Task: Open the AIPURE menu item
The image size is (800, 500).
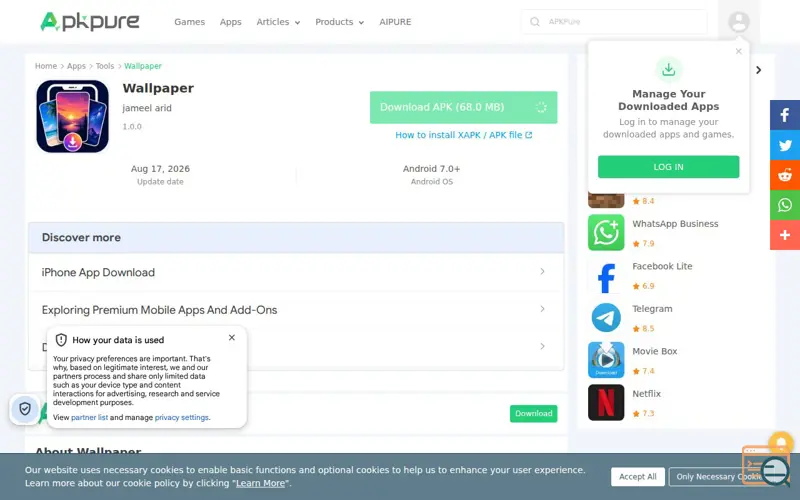Action: 395,22
